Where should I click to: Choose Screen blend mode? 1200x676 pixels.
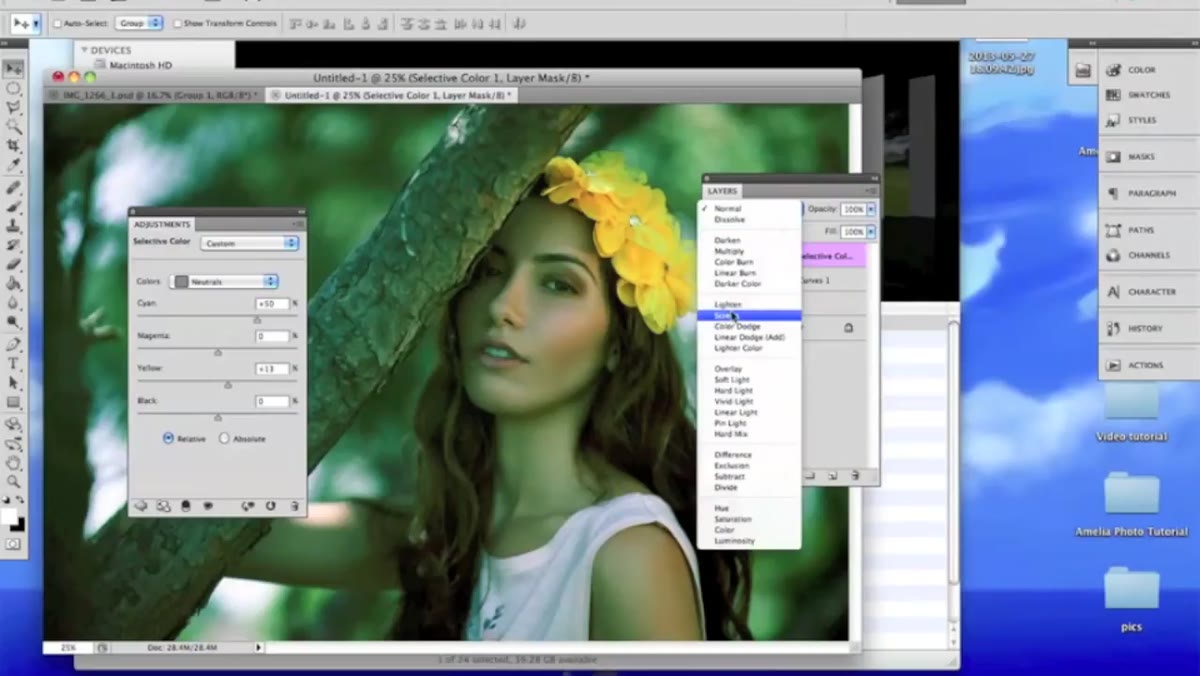coord(749,315)
